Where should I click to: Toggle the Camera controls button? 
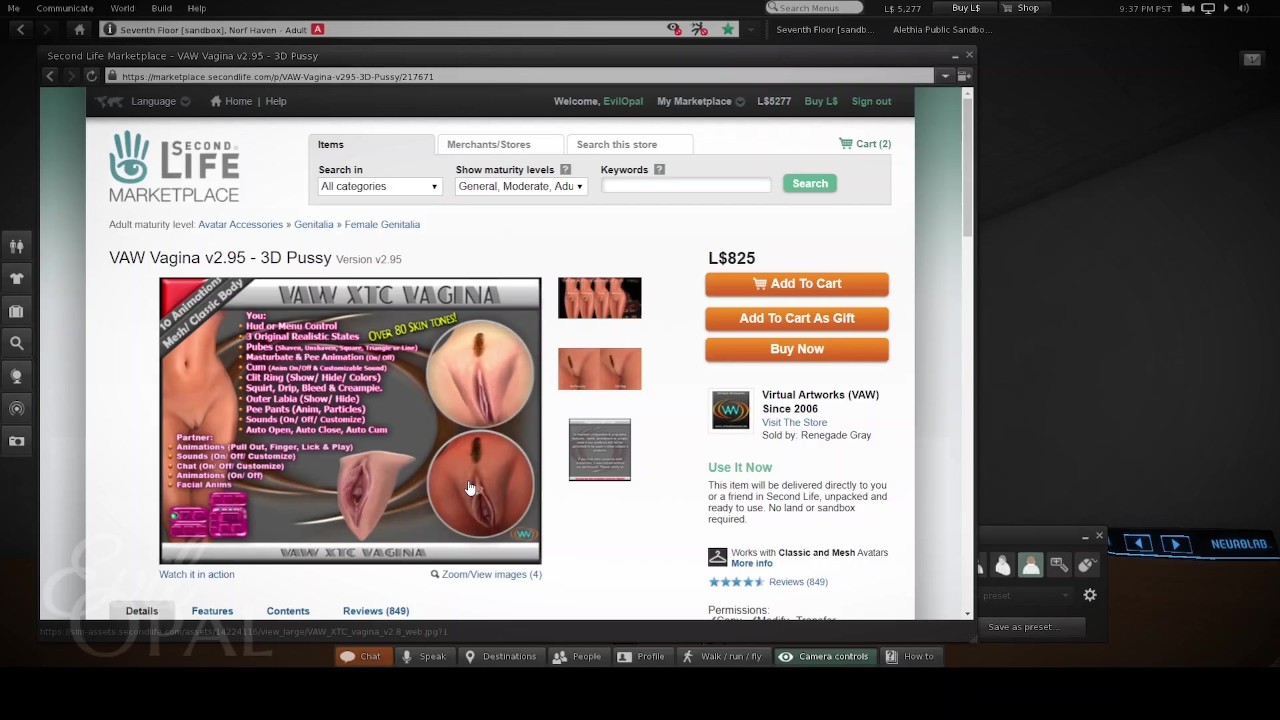point(824,657)
